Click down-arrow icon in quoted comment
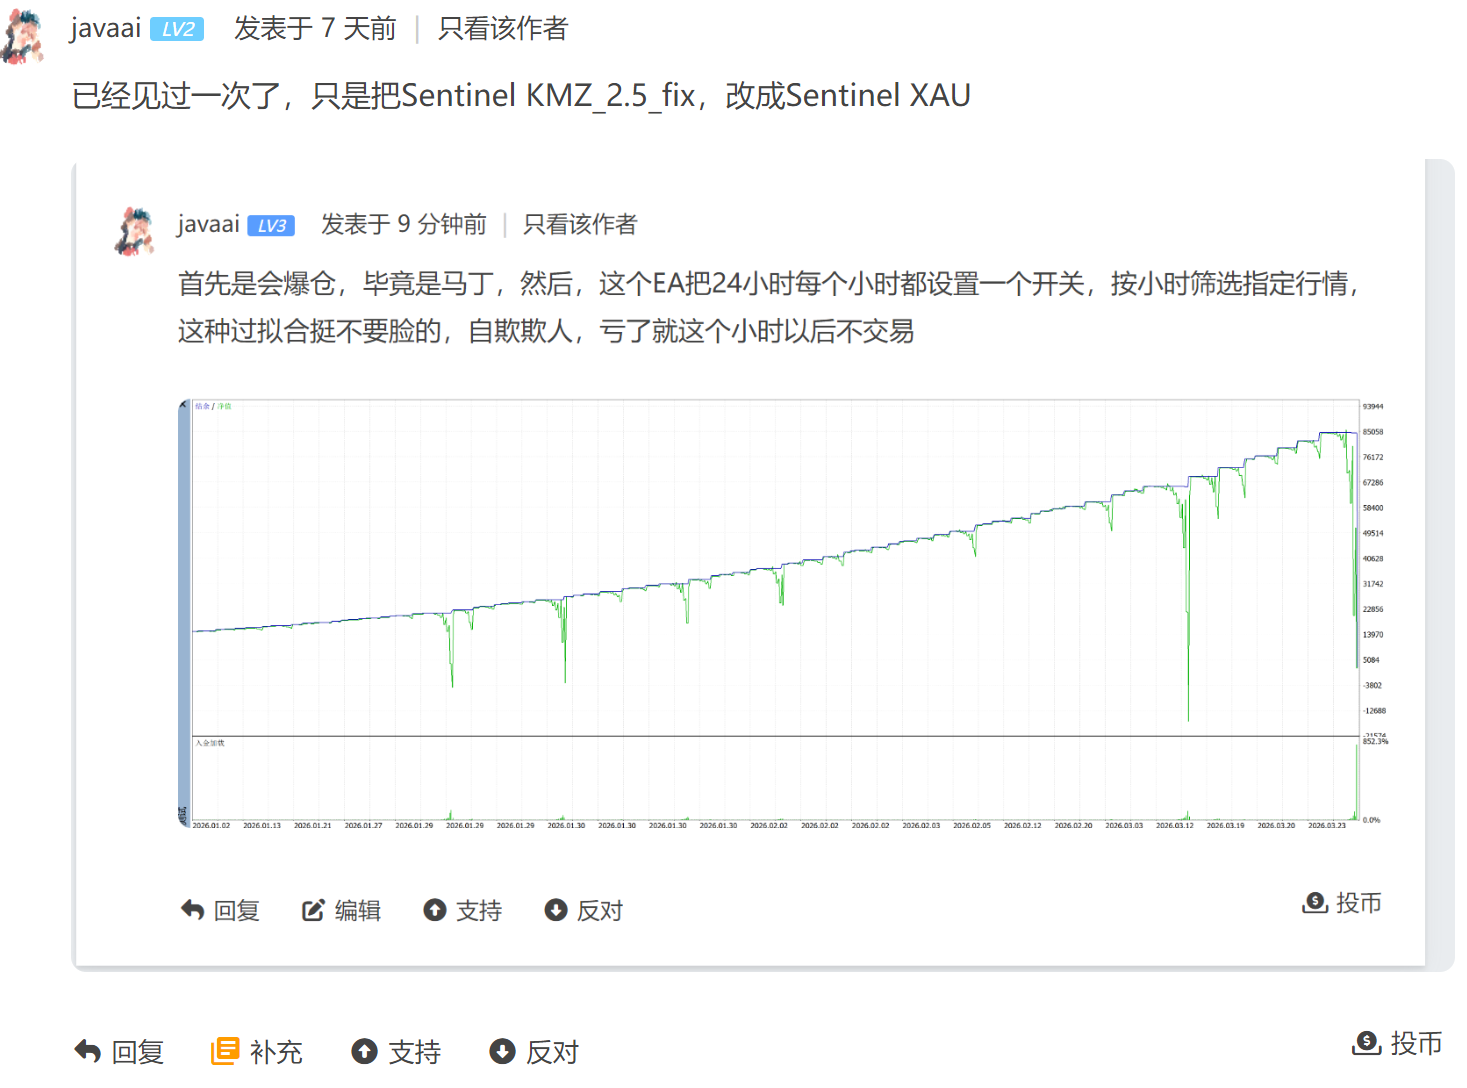This screenshot has width=1467, height=1088. click(x=555, y=910)
